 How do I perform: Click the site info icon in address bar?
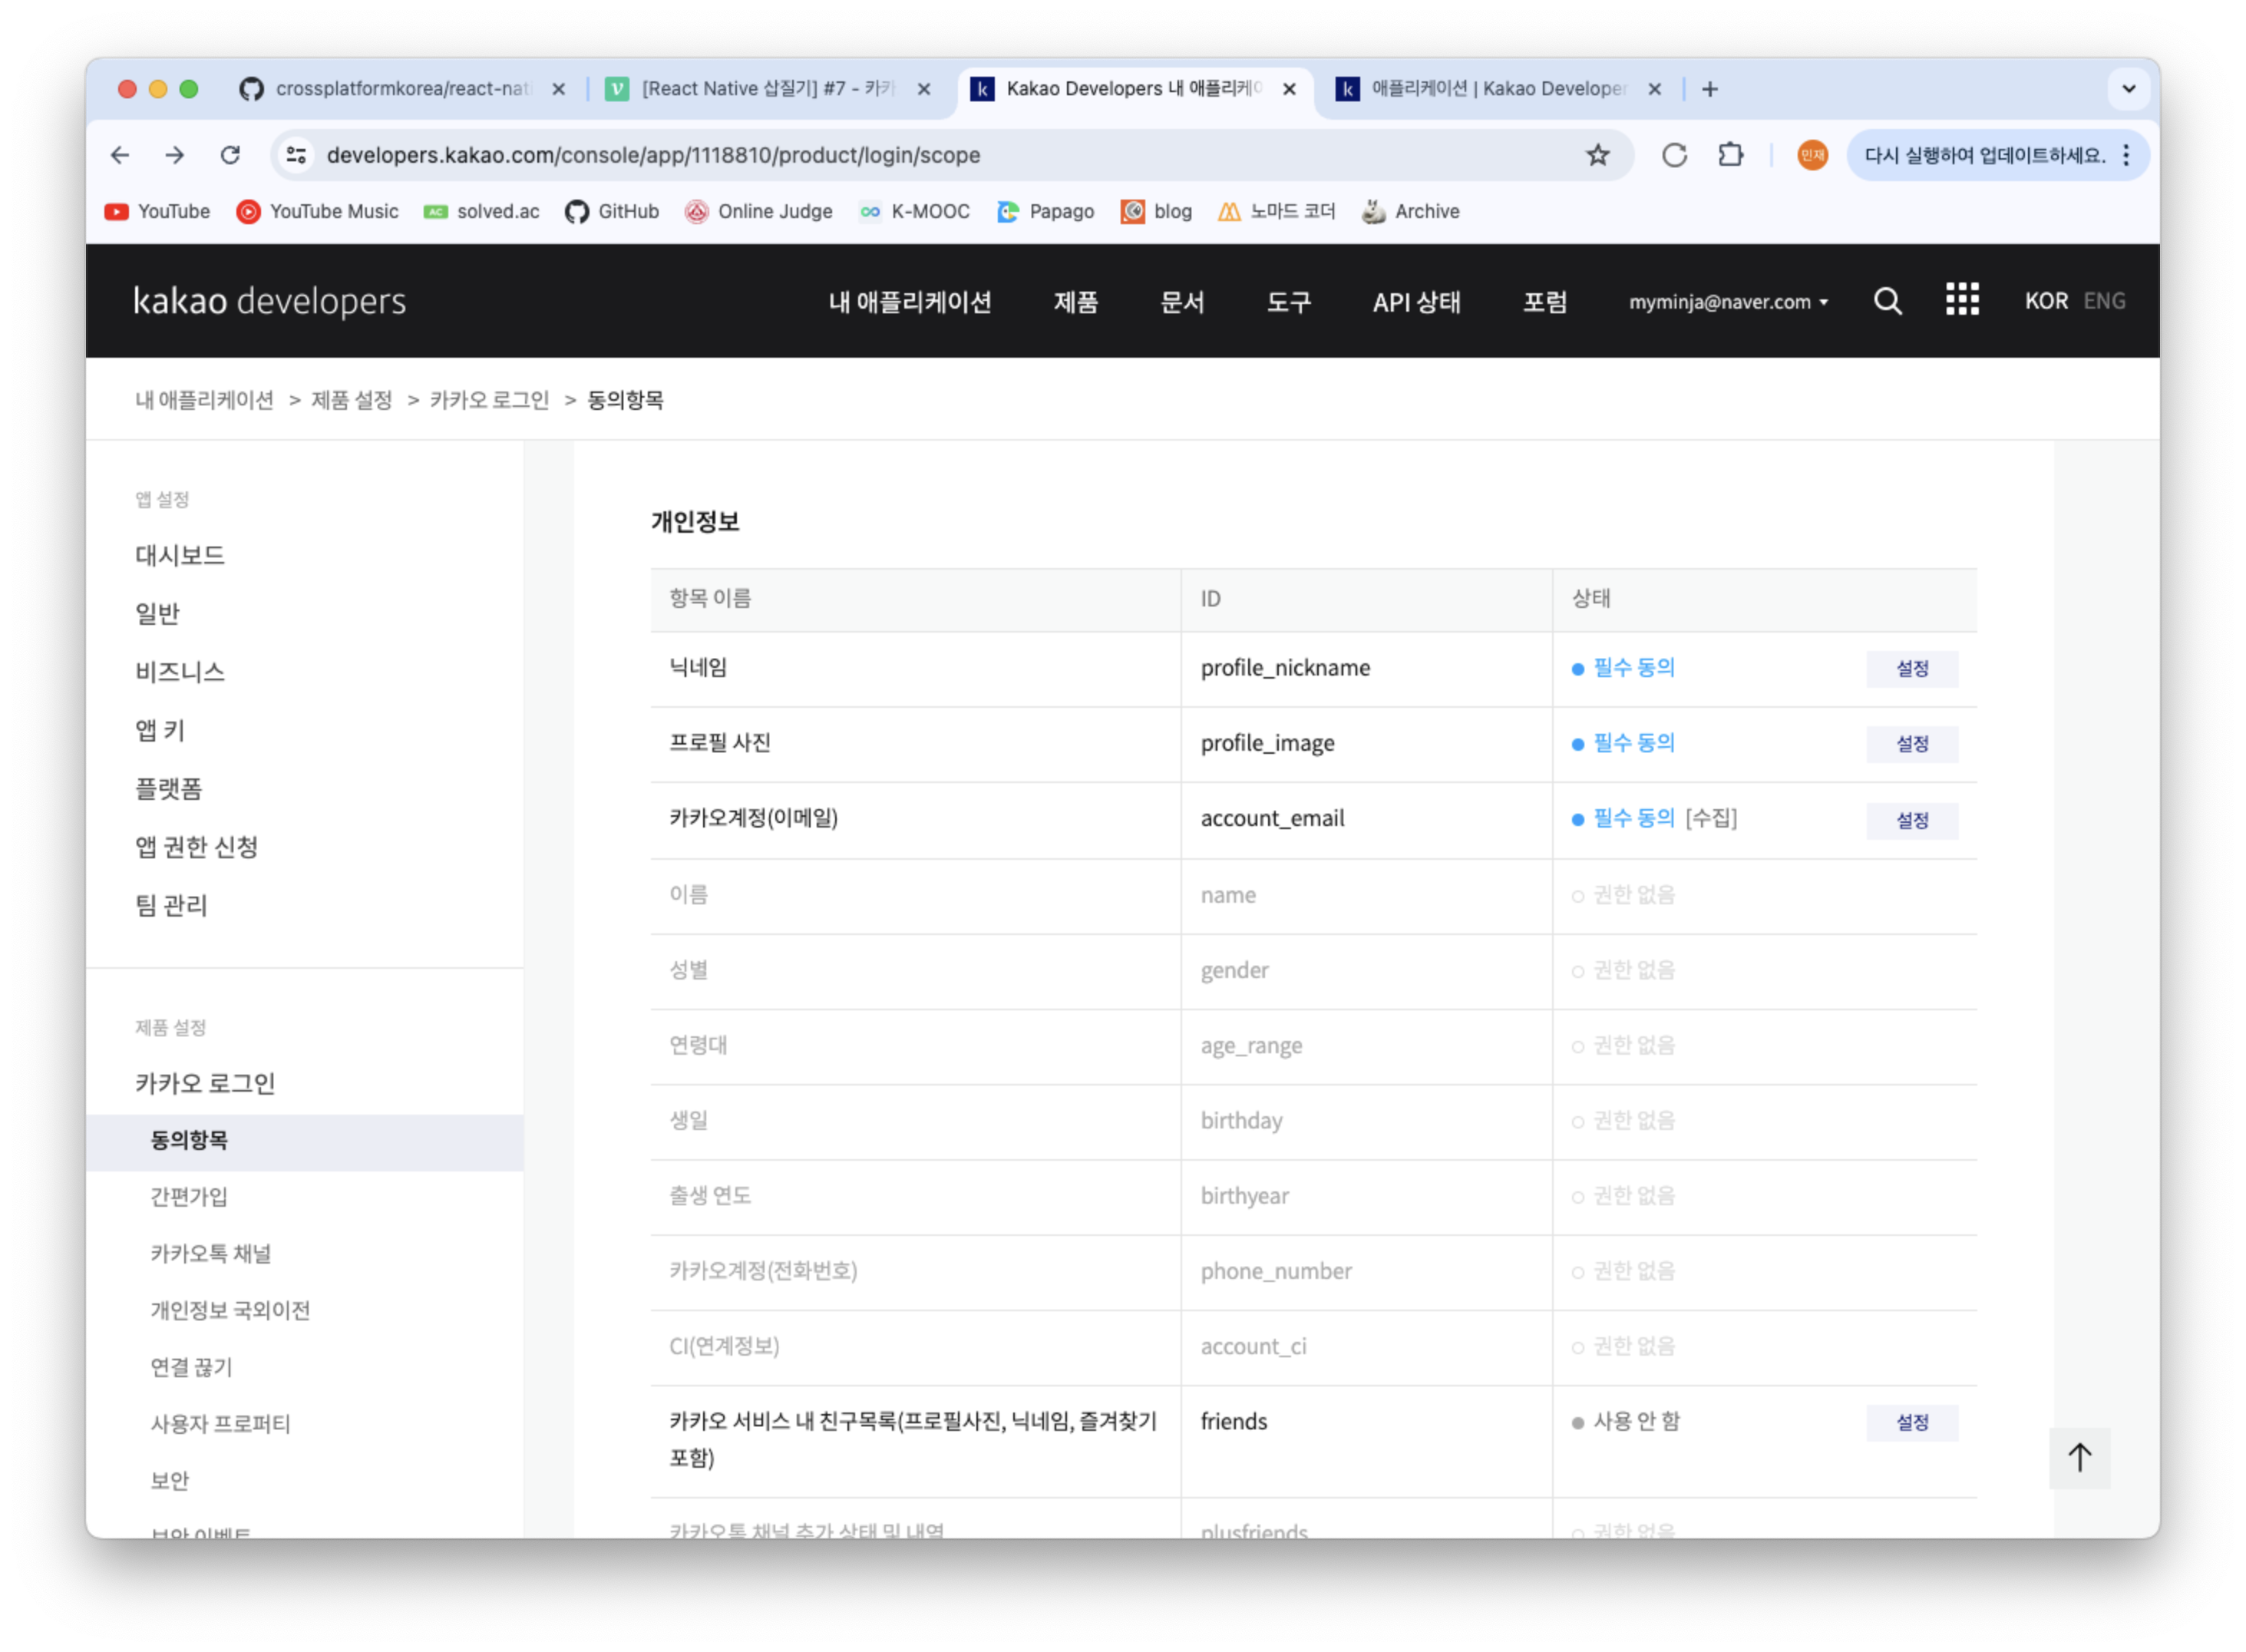click(x=296, y=155)
